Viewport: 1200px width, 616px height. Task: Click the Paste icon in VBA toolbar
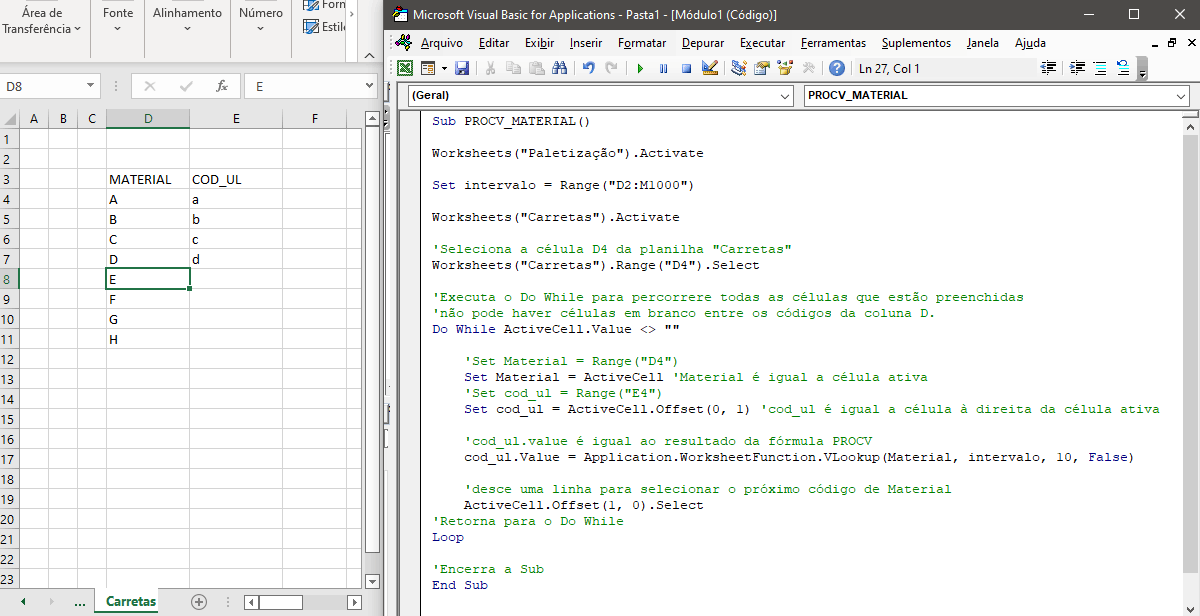[x=536, y=69]
